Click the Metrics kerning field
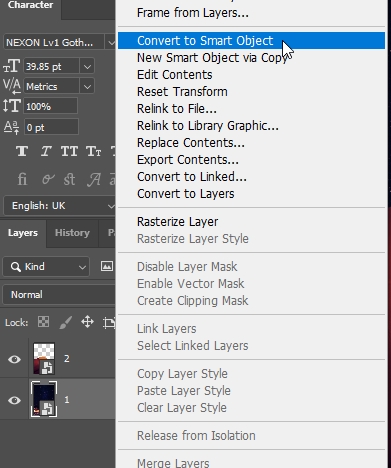 [52, 86]
